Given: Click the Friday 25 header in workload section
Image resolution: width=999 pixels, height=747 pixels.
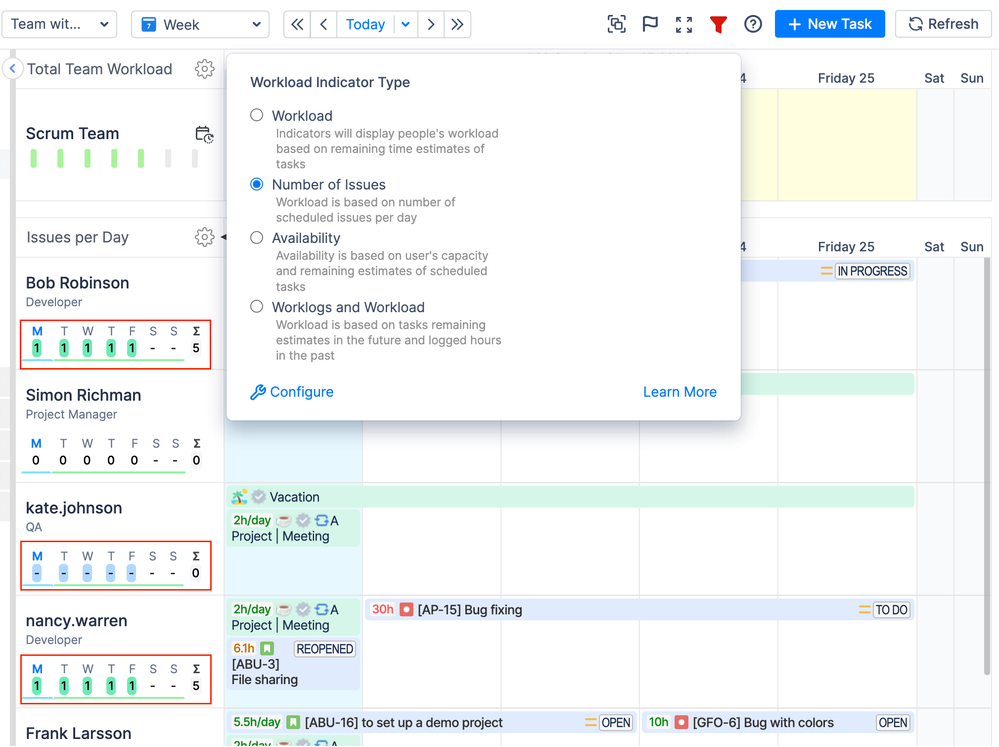Looking at the screenshot, I should [845, 78].
